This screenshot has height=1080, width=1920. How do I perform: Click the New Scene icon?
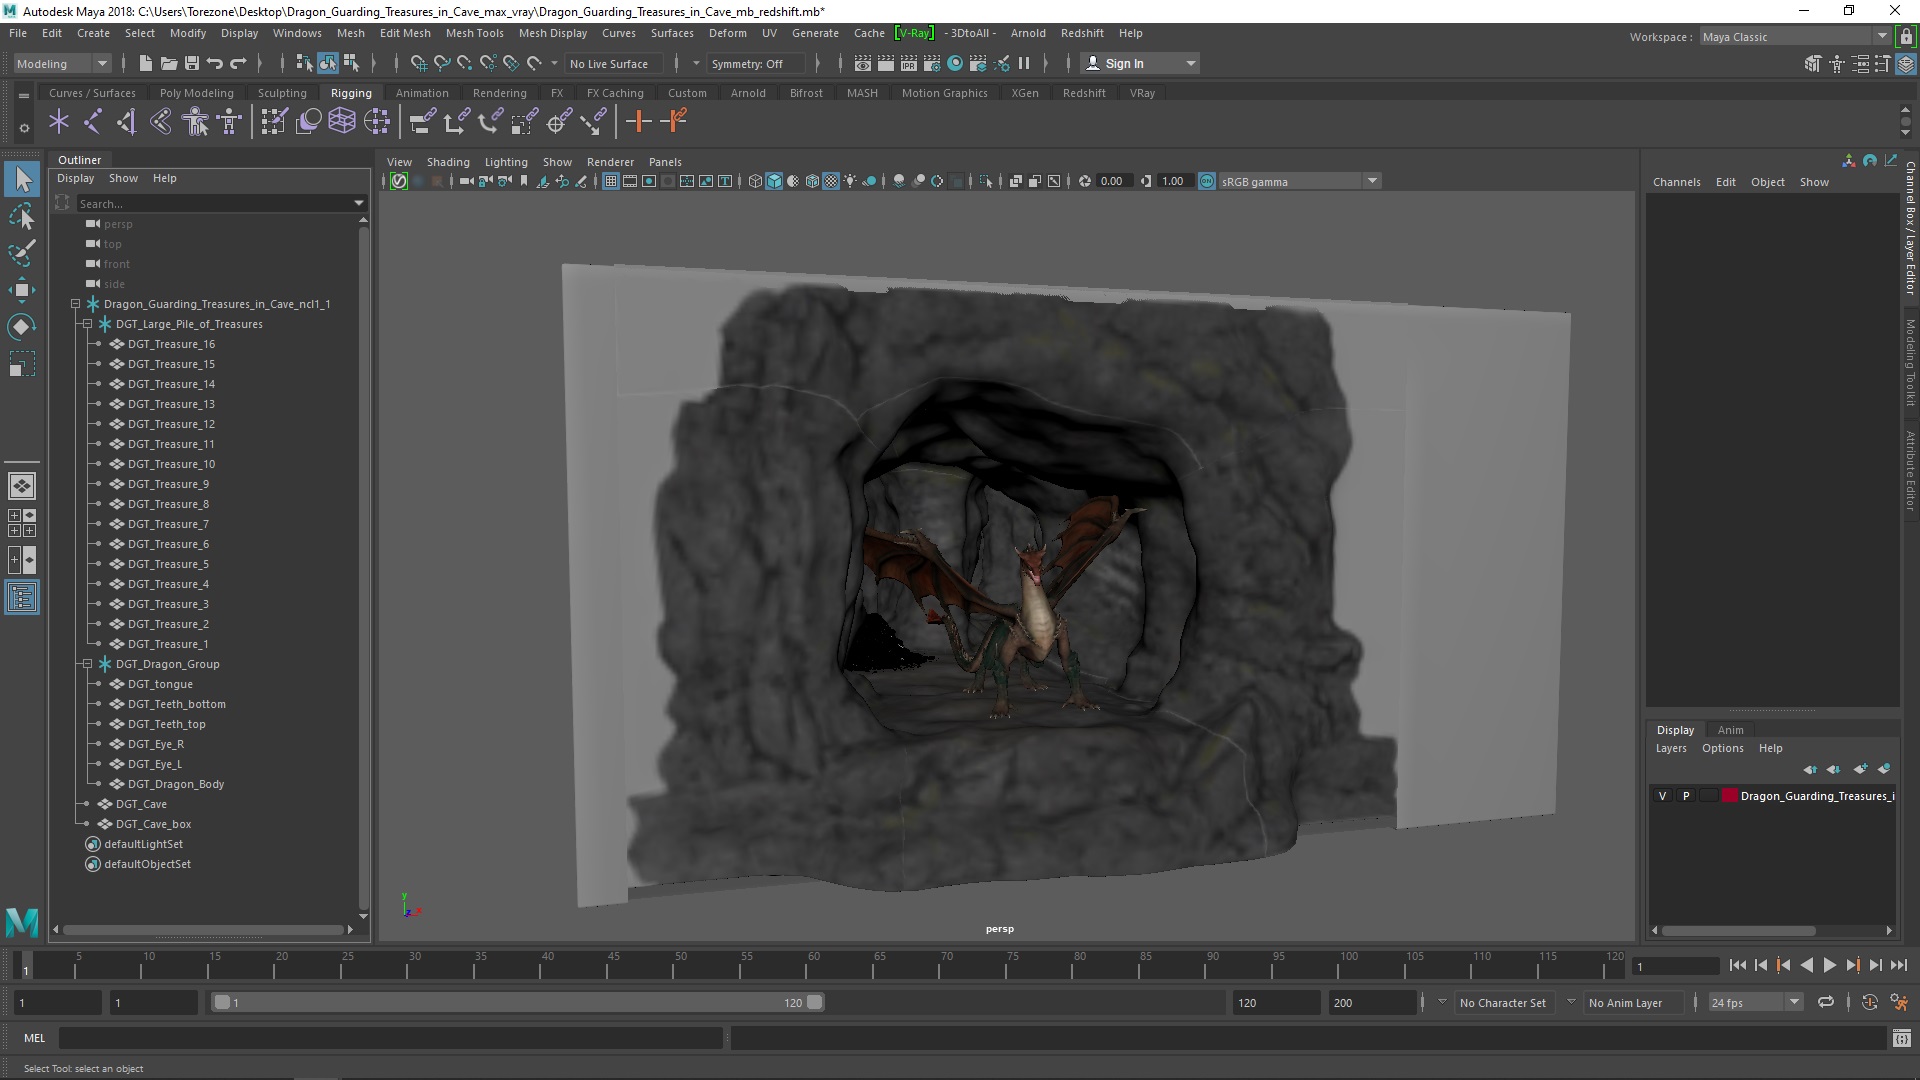(x=145, y=63)
